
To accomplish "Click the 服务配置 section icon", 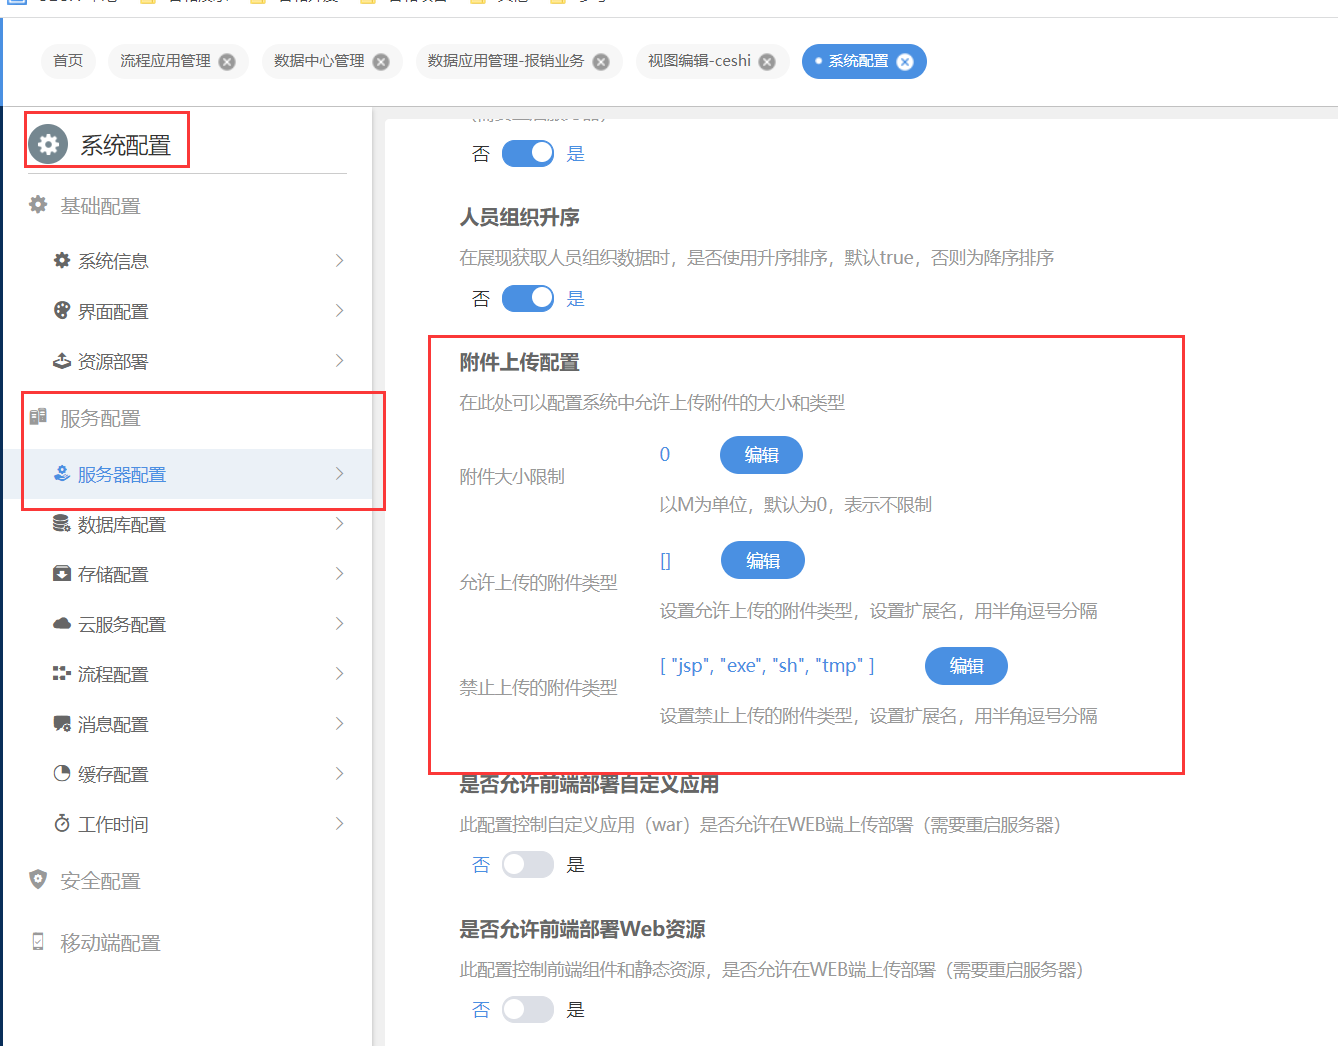I will [x=38, y=417].
